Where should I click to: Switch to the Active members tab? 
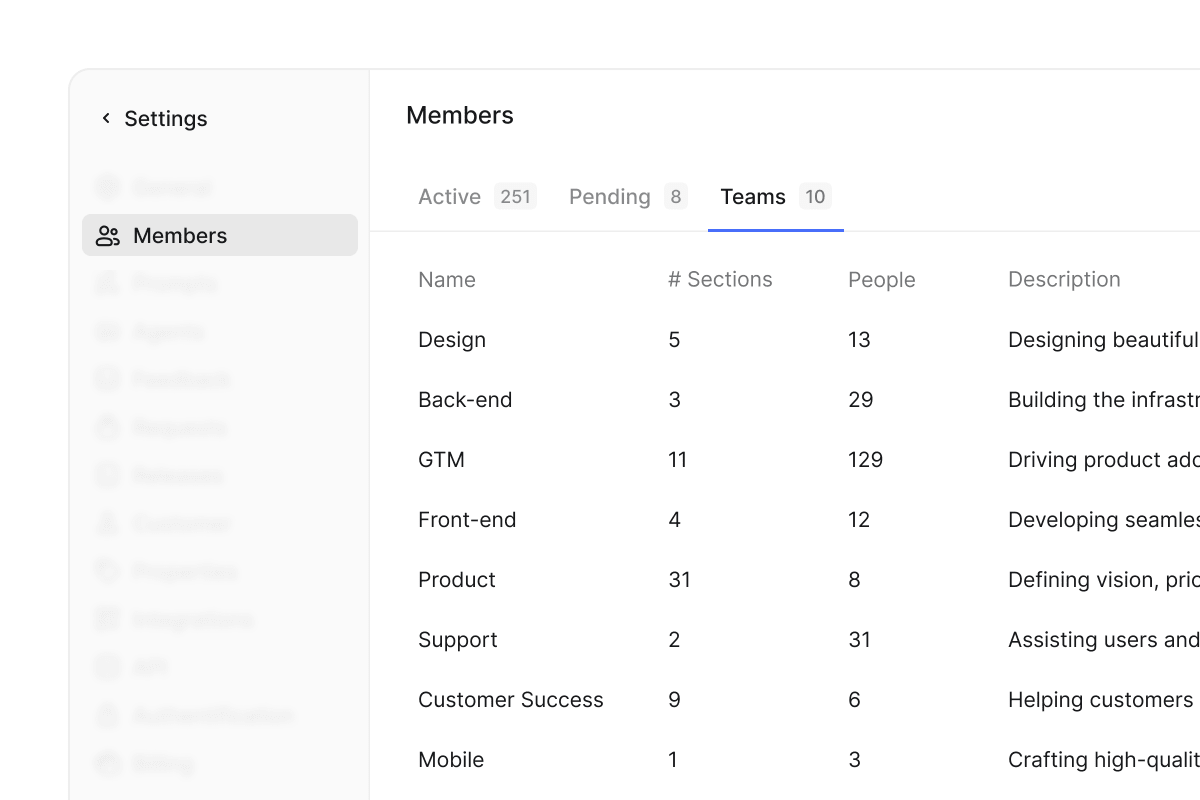450,197
